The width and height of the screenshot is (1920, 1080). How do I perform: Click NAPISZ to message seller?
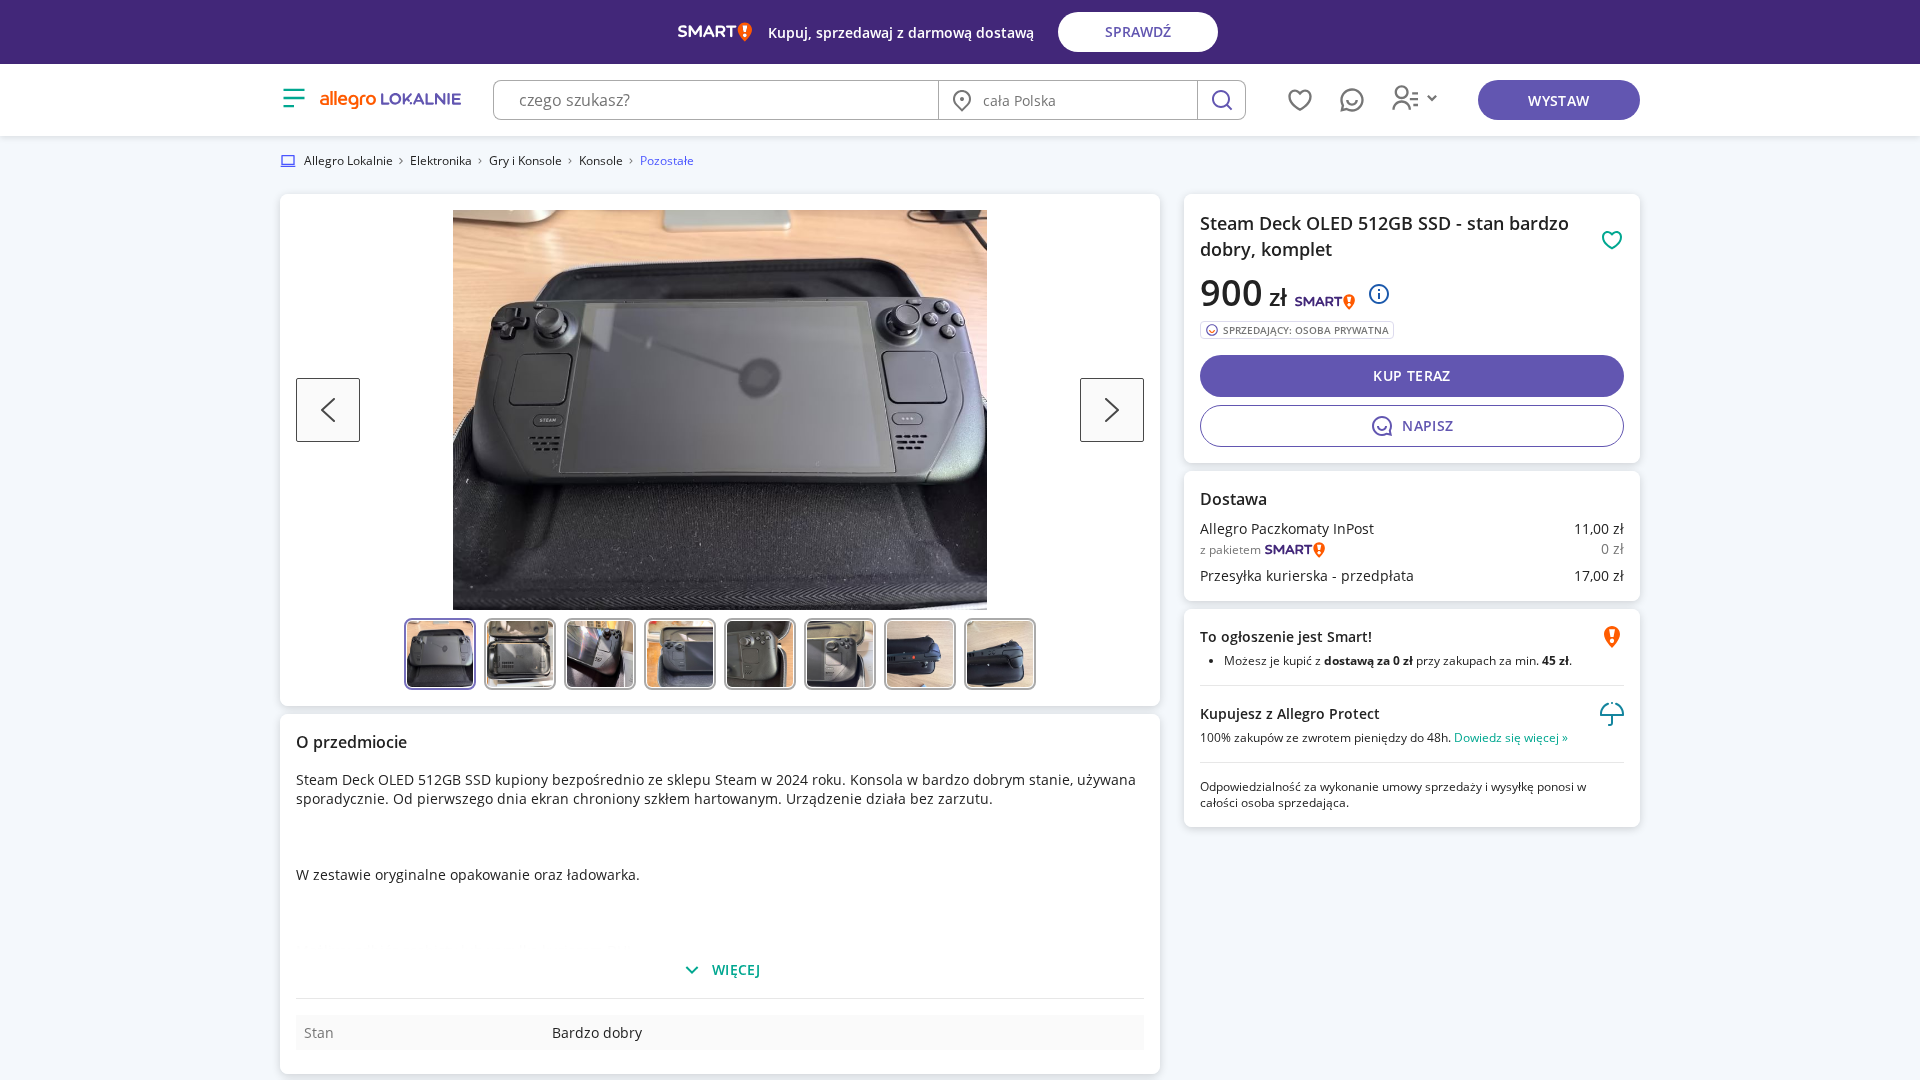click(x=1412, y=426)
